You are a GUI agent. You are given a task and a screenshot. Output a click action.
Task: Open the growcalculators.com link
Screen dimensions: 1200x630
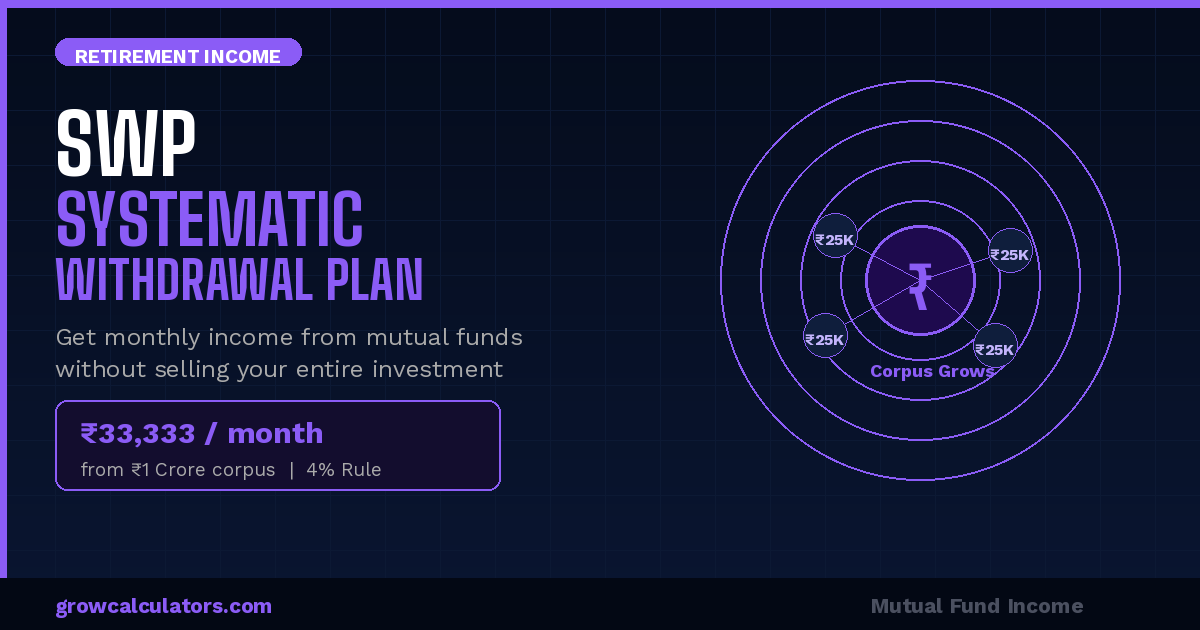[x=163, y=606]
